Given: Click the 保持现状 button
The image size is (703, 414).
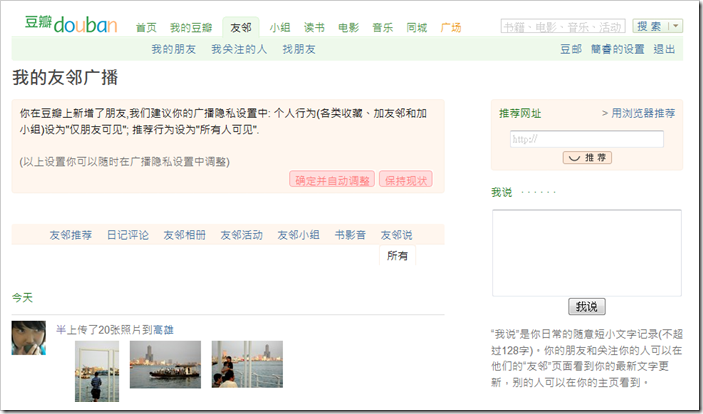Looking at the screenshot, I should pos(406,180).
